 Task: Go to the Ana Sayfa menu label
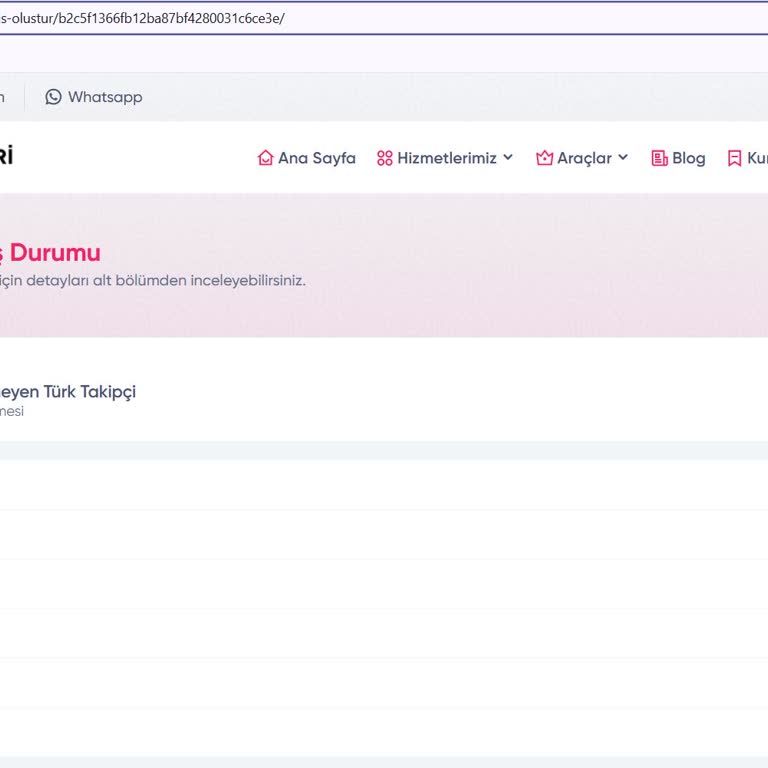click(316, 158)
